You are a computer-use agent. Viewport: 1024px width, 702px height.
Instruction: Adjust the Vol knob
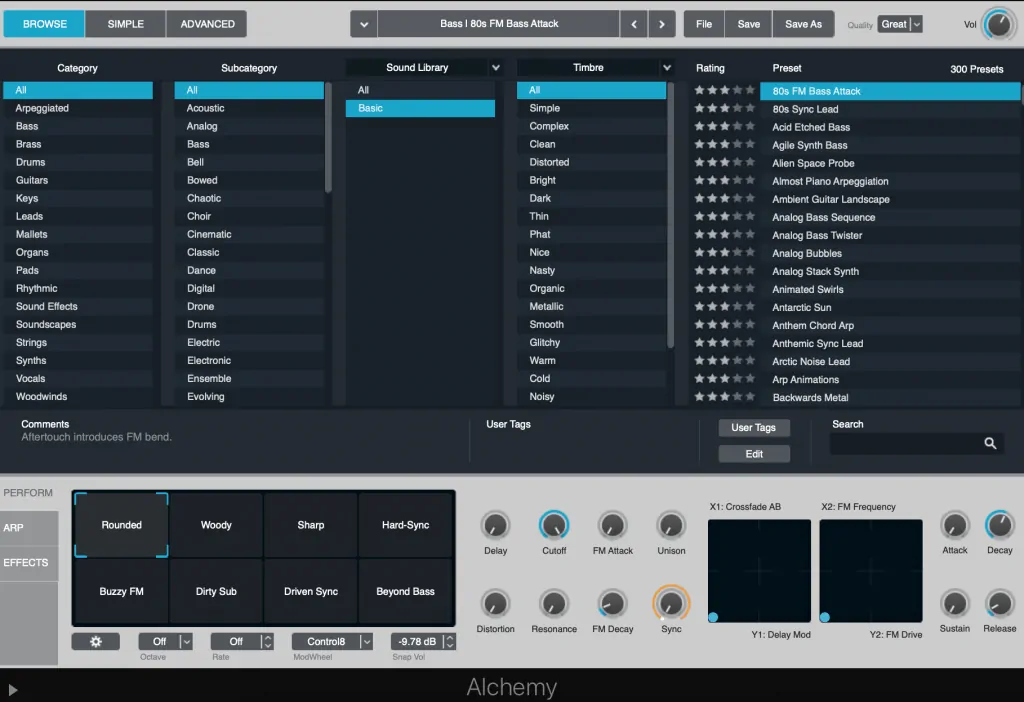[999, 24]
